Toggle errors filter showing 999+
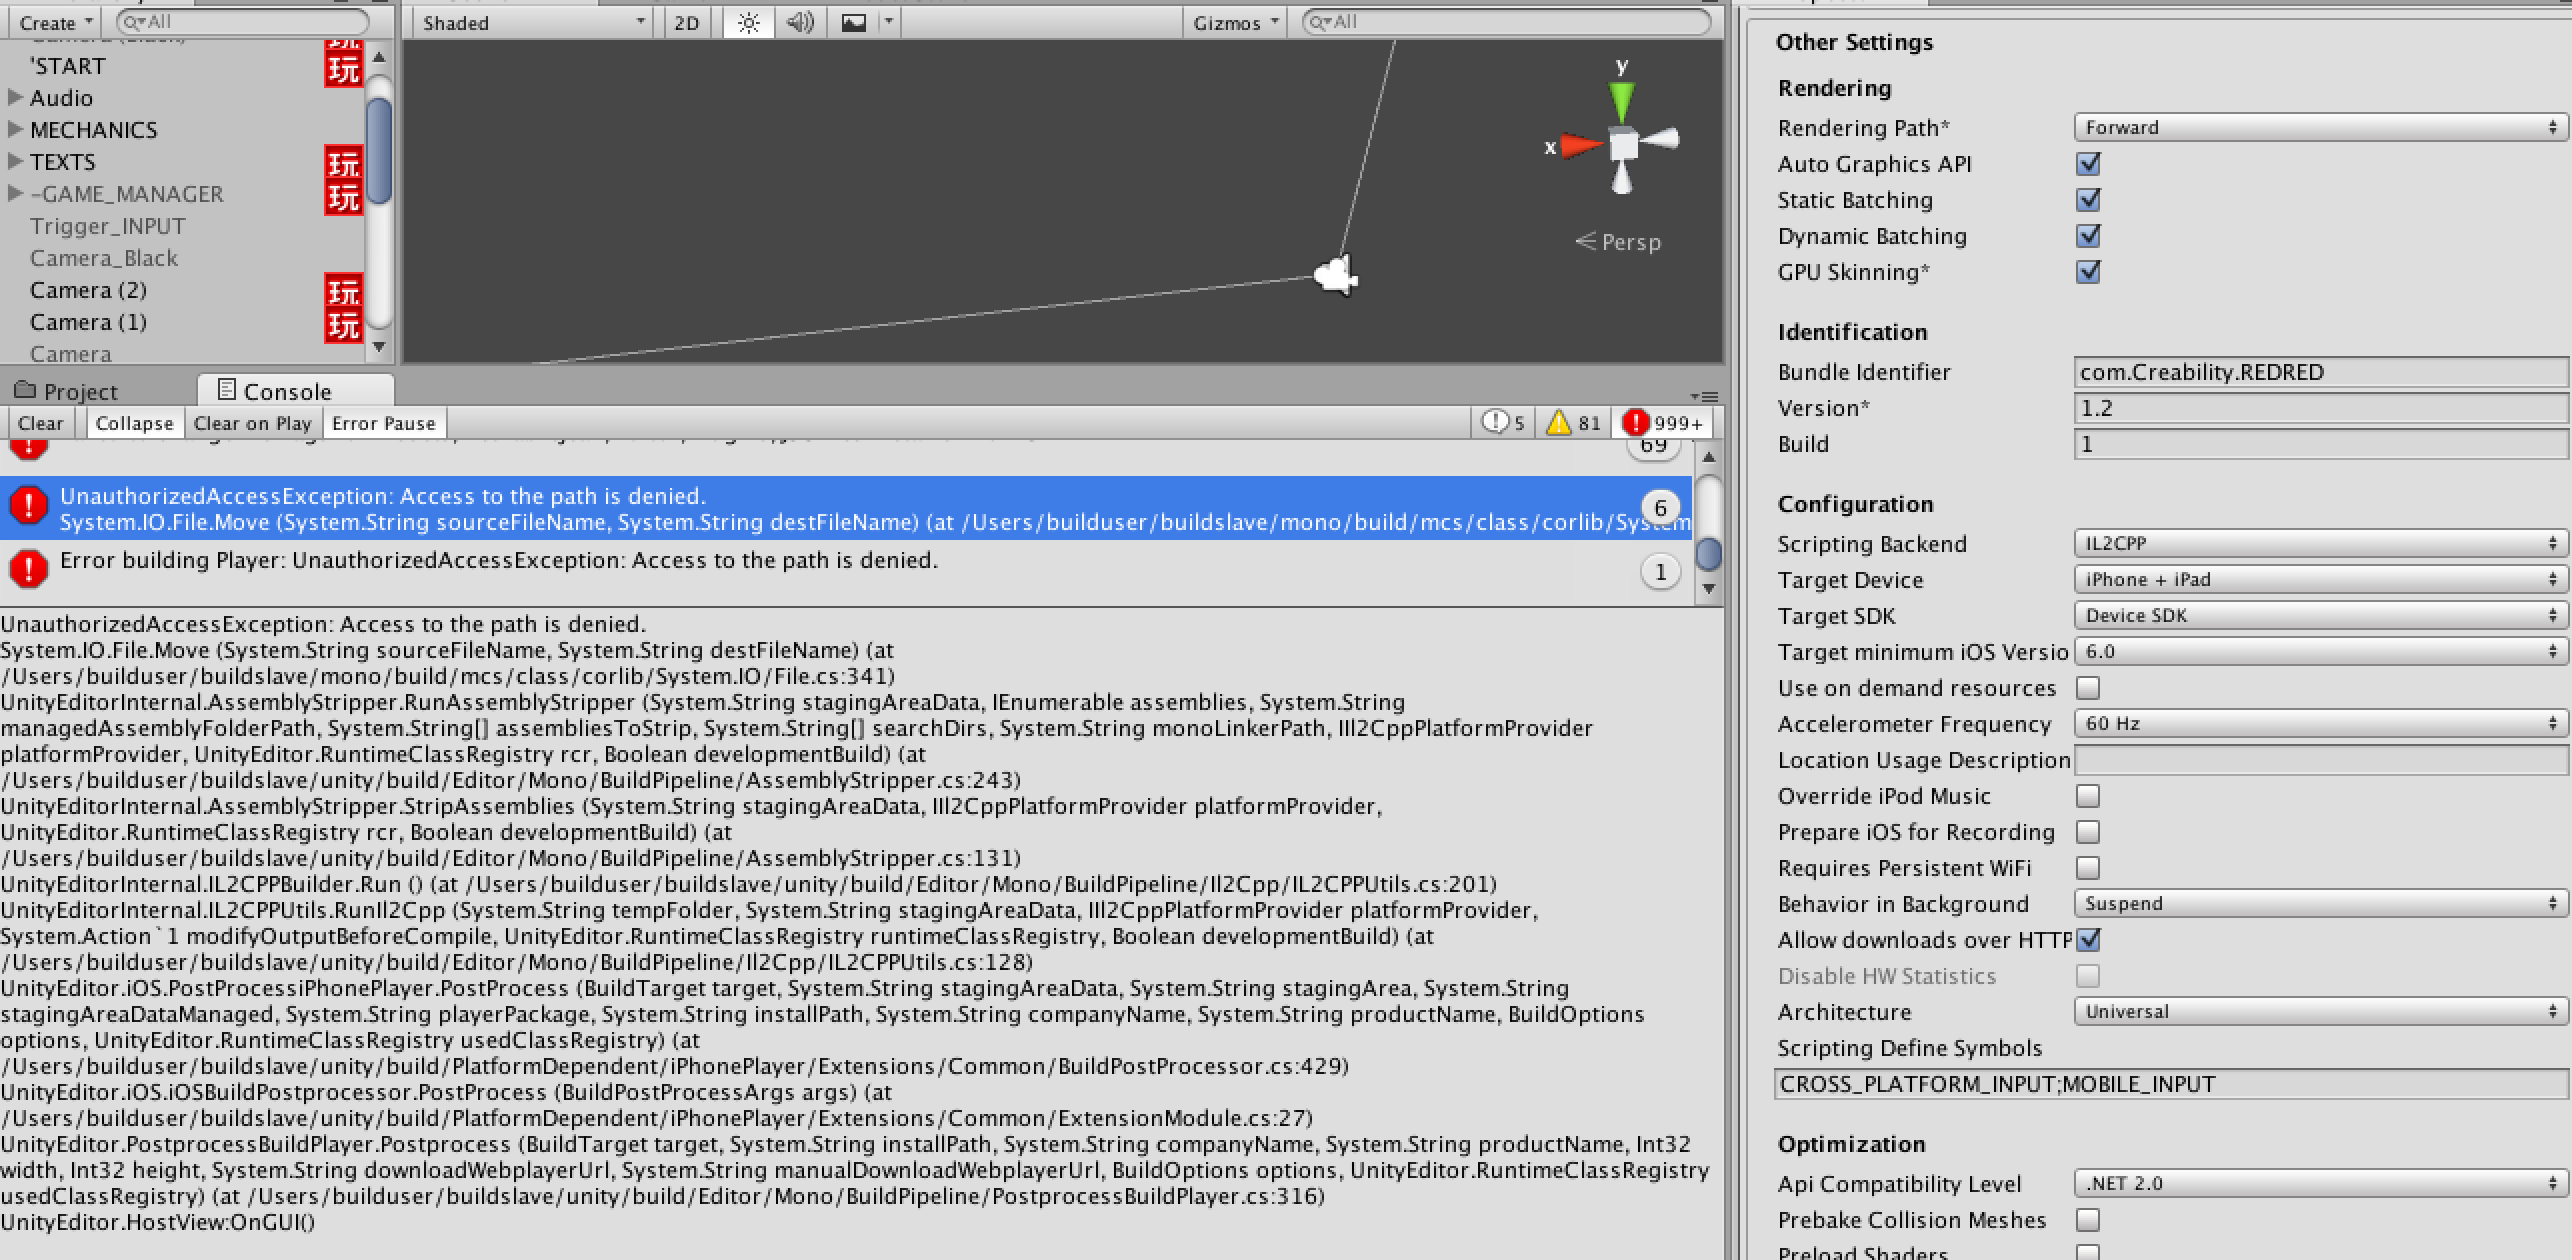The height and width of the screenshot is (1260, 2572). [1663, 423]
